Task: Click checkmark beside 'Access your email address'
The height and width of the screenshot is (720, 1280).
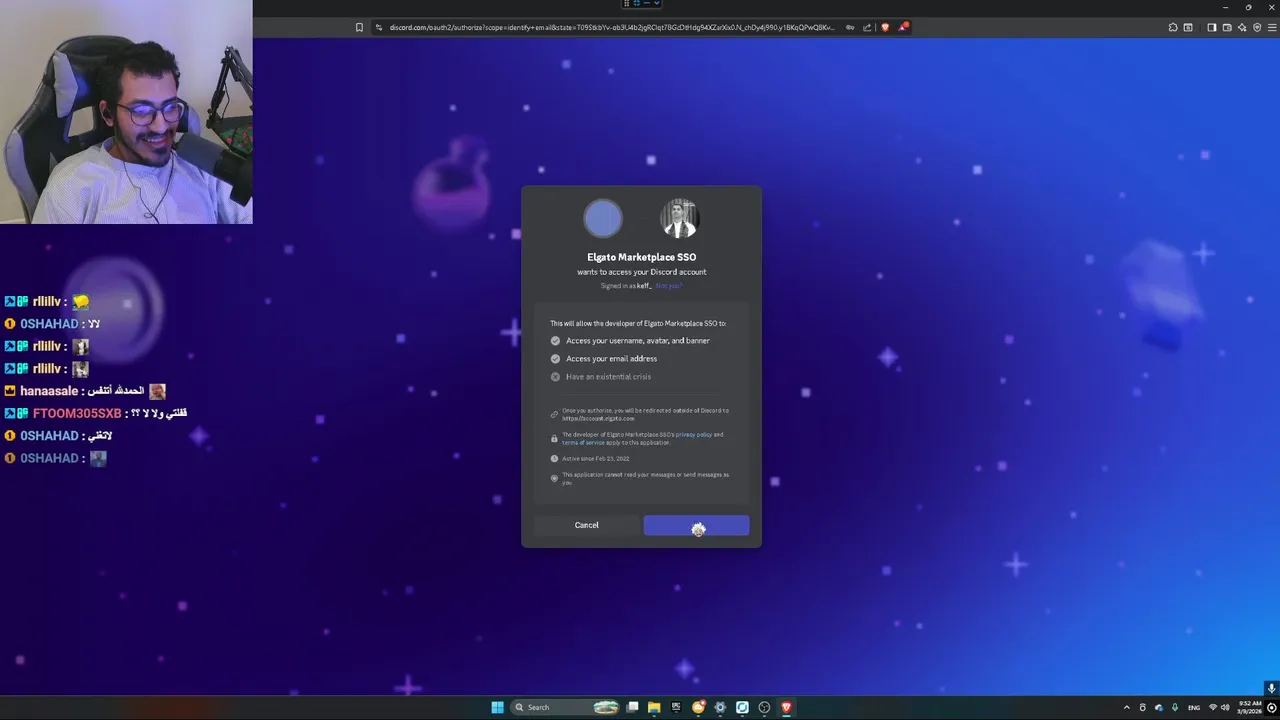Action: 555,358
